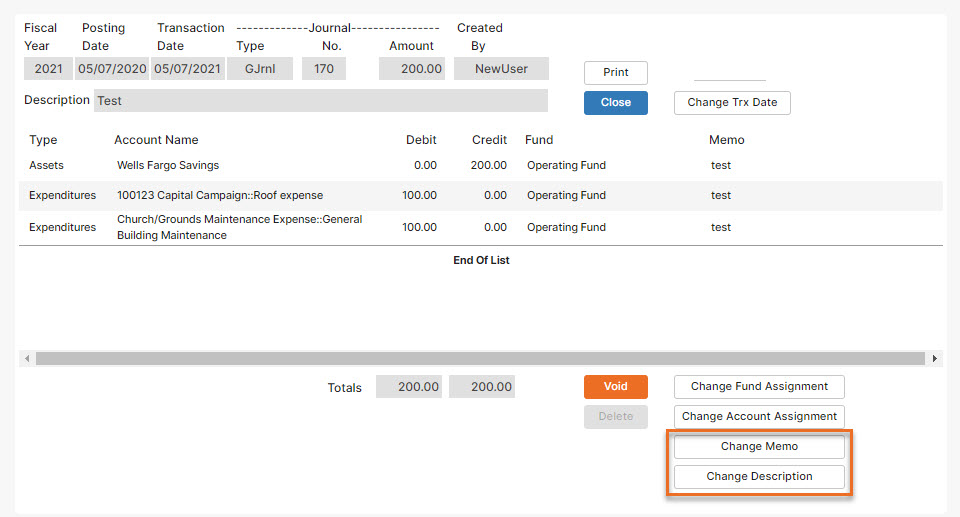This screenshot has height=517, width=960.
Task: Close the journal entry window
Action: click(x=615, y=102)
